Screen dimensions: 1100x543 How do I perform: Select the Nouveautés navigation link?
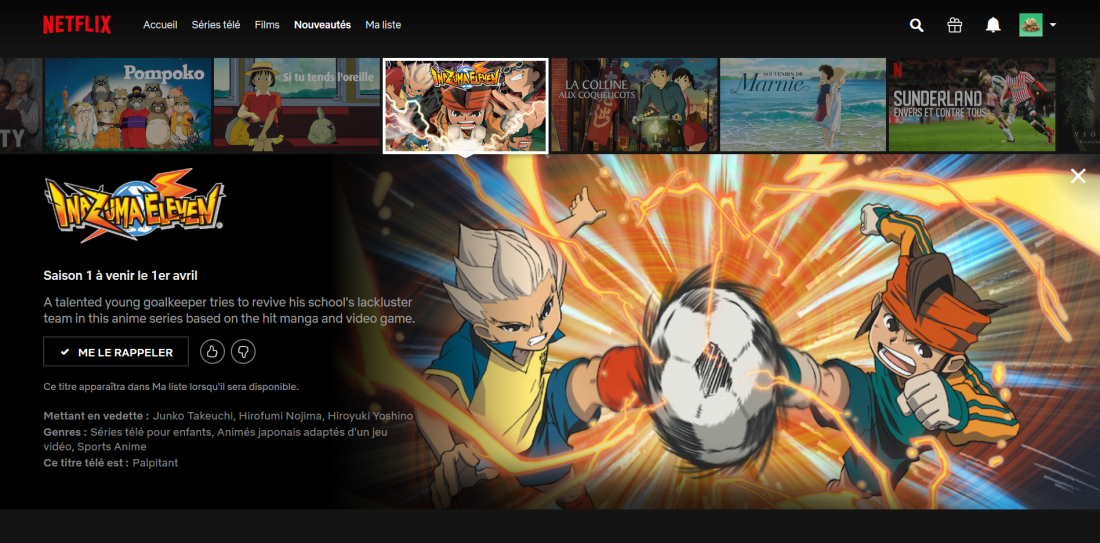pos(322,25)
